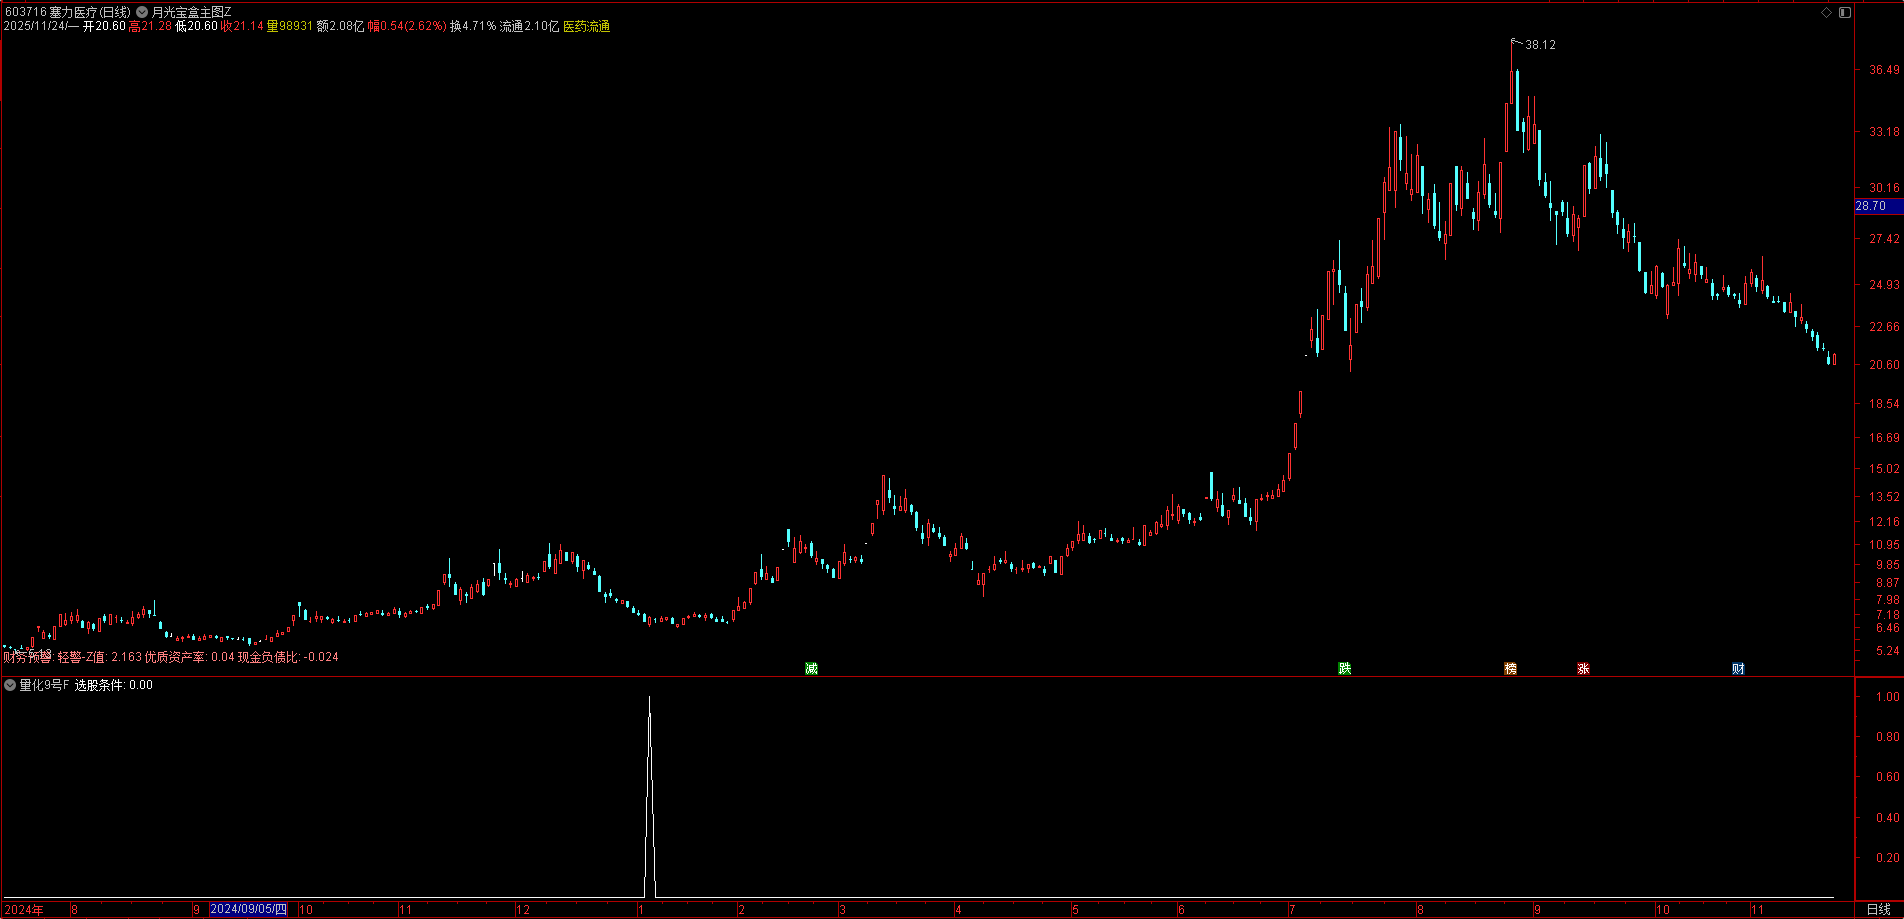Click the green 跌 event marker
Image resolution: width=1904 pixels, height=919 pixels.
click(x=1345, y=668)
